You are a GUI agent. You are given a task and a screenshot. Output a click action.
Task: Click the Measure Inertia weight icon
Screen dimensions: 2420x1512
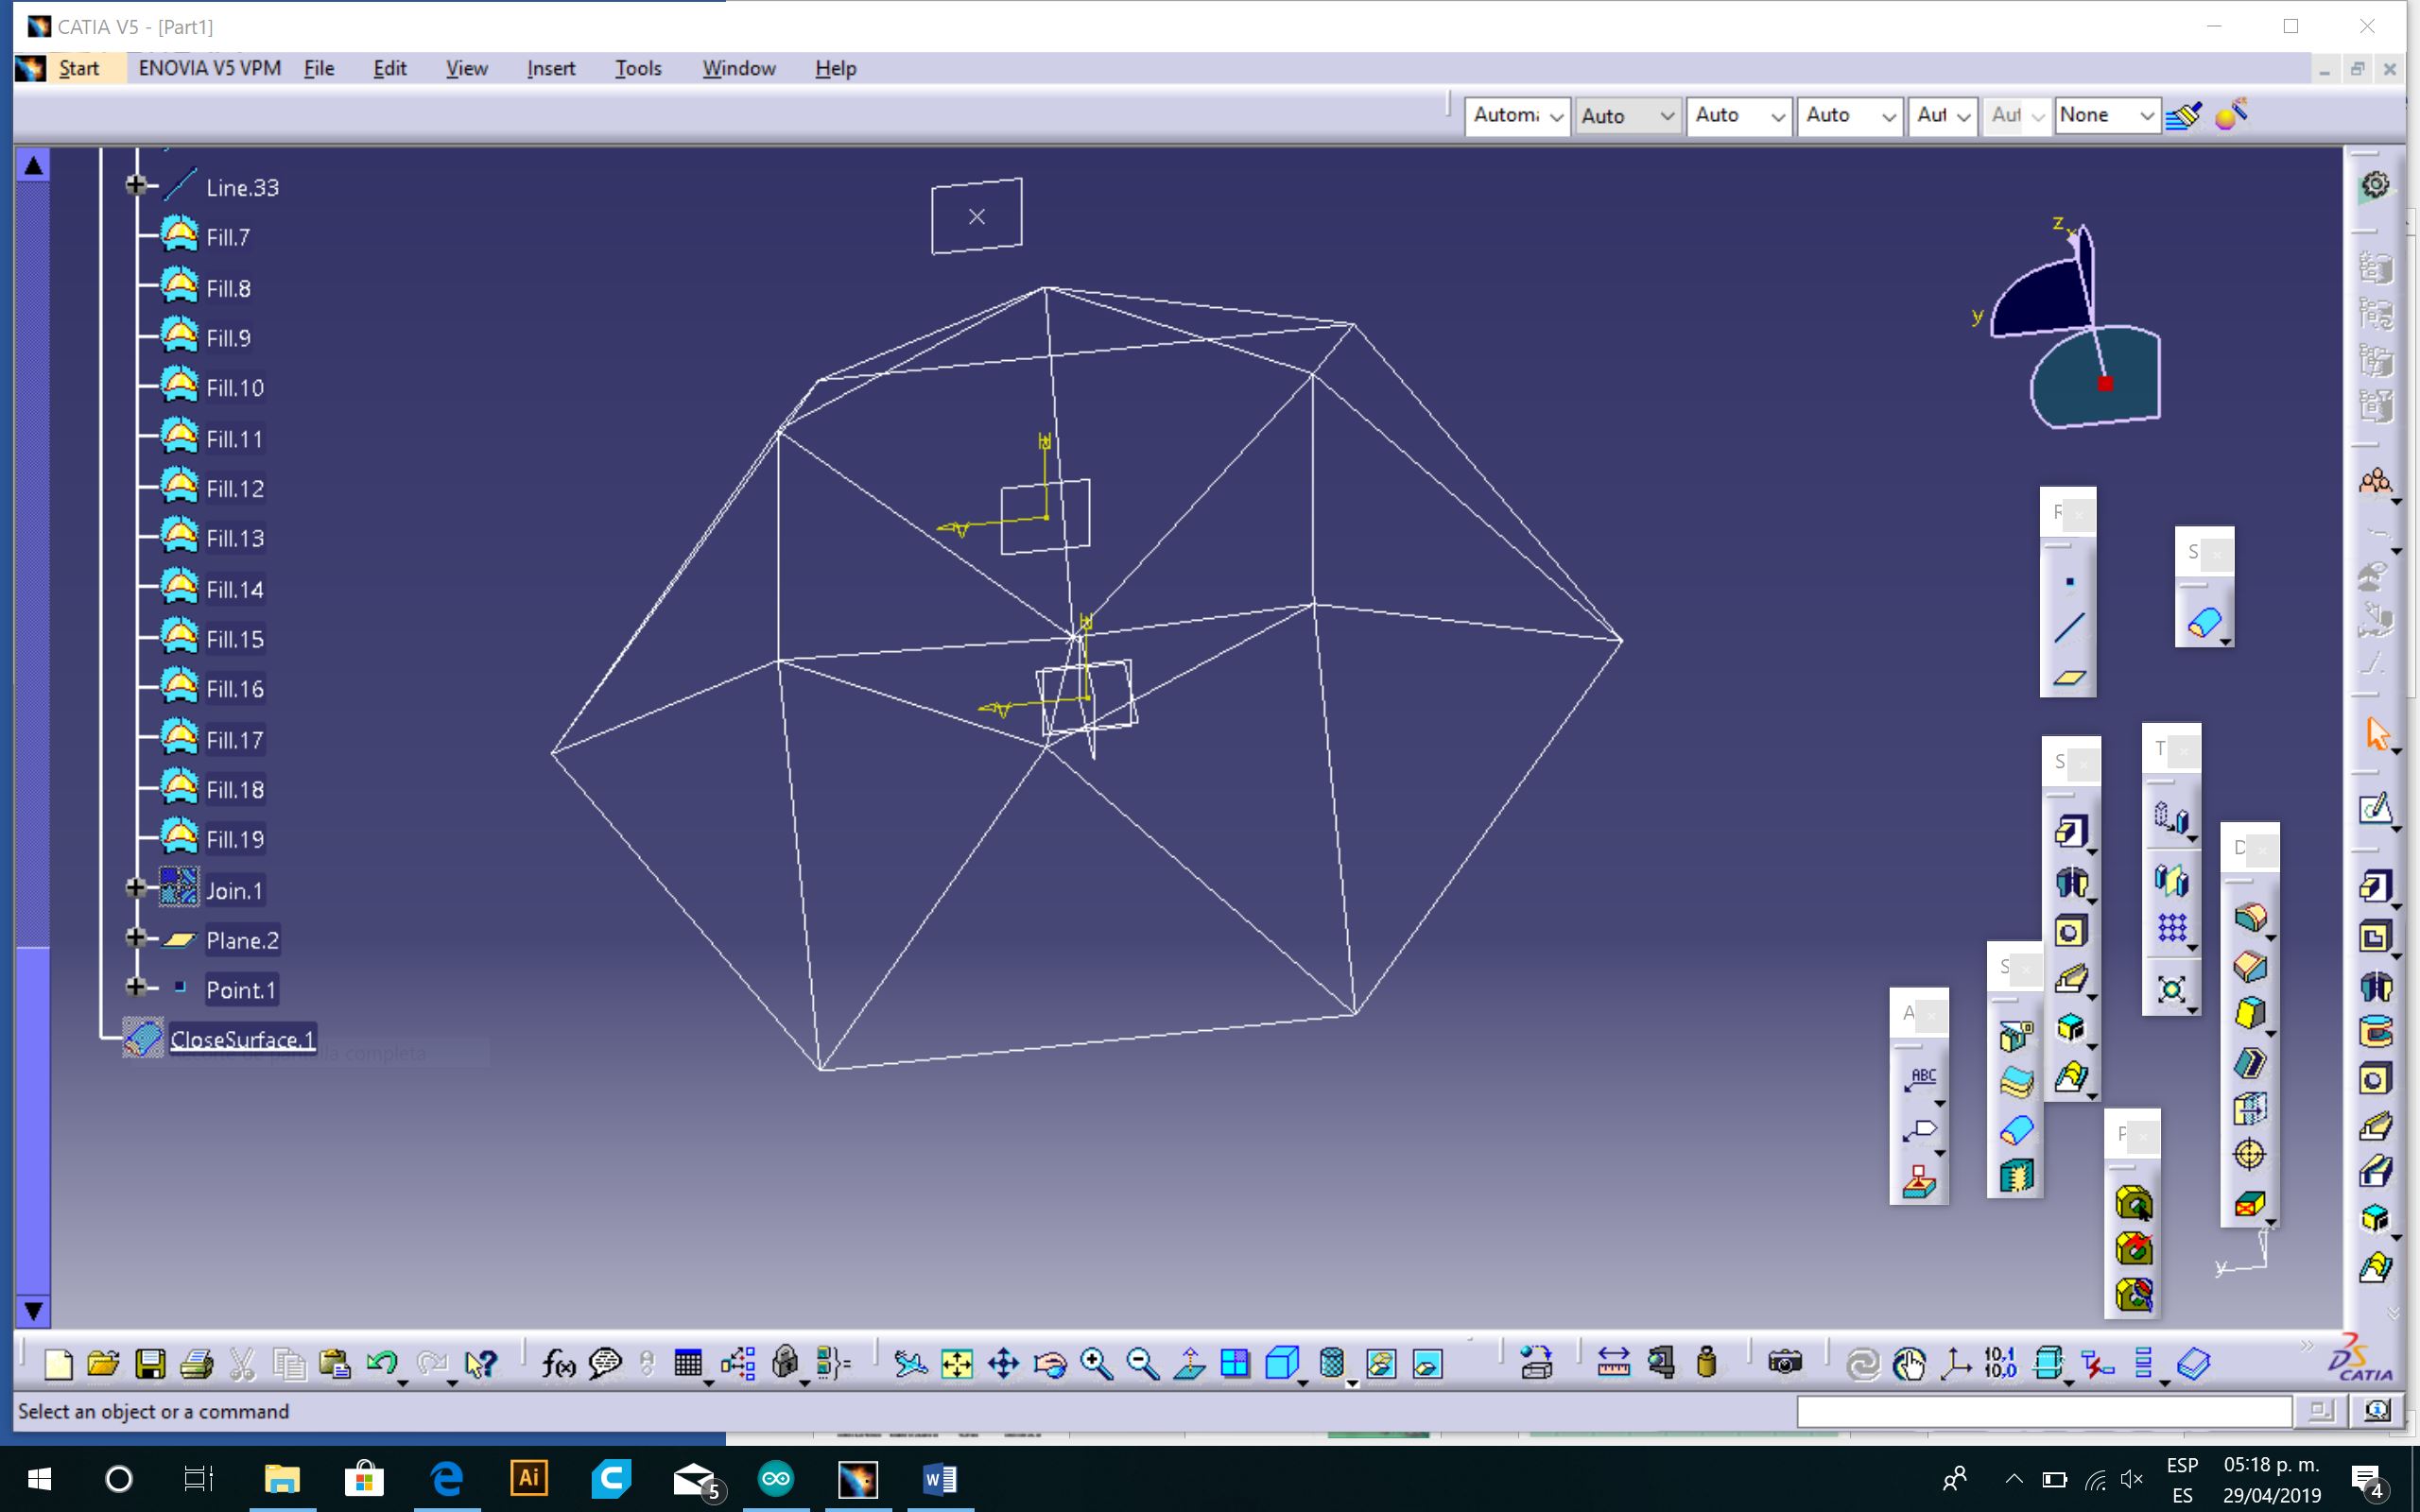coord(1707,1364)
